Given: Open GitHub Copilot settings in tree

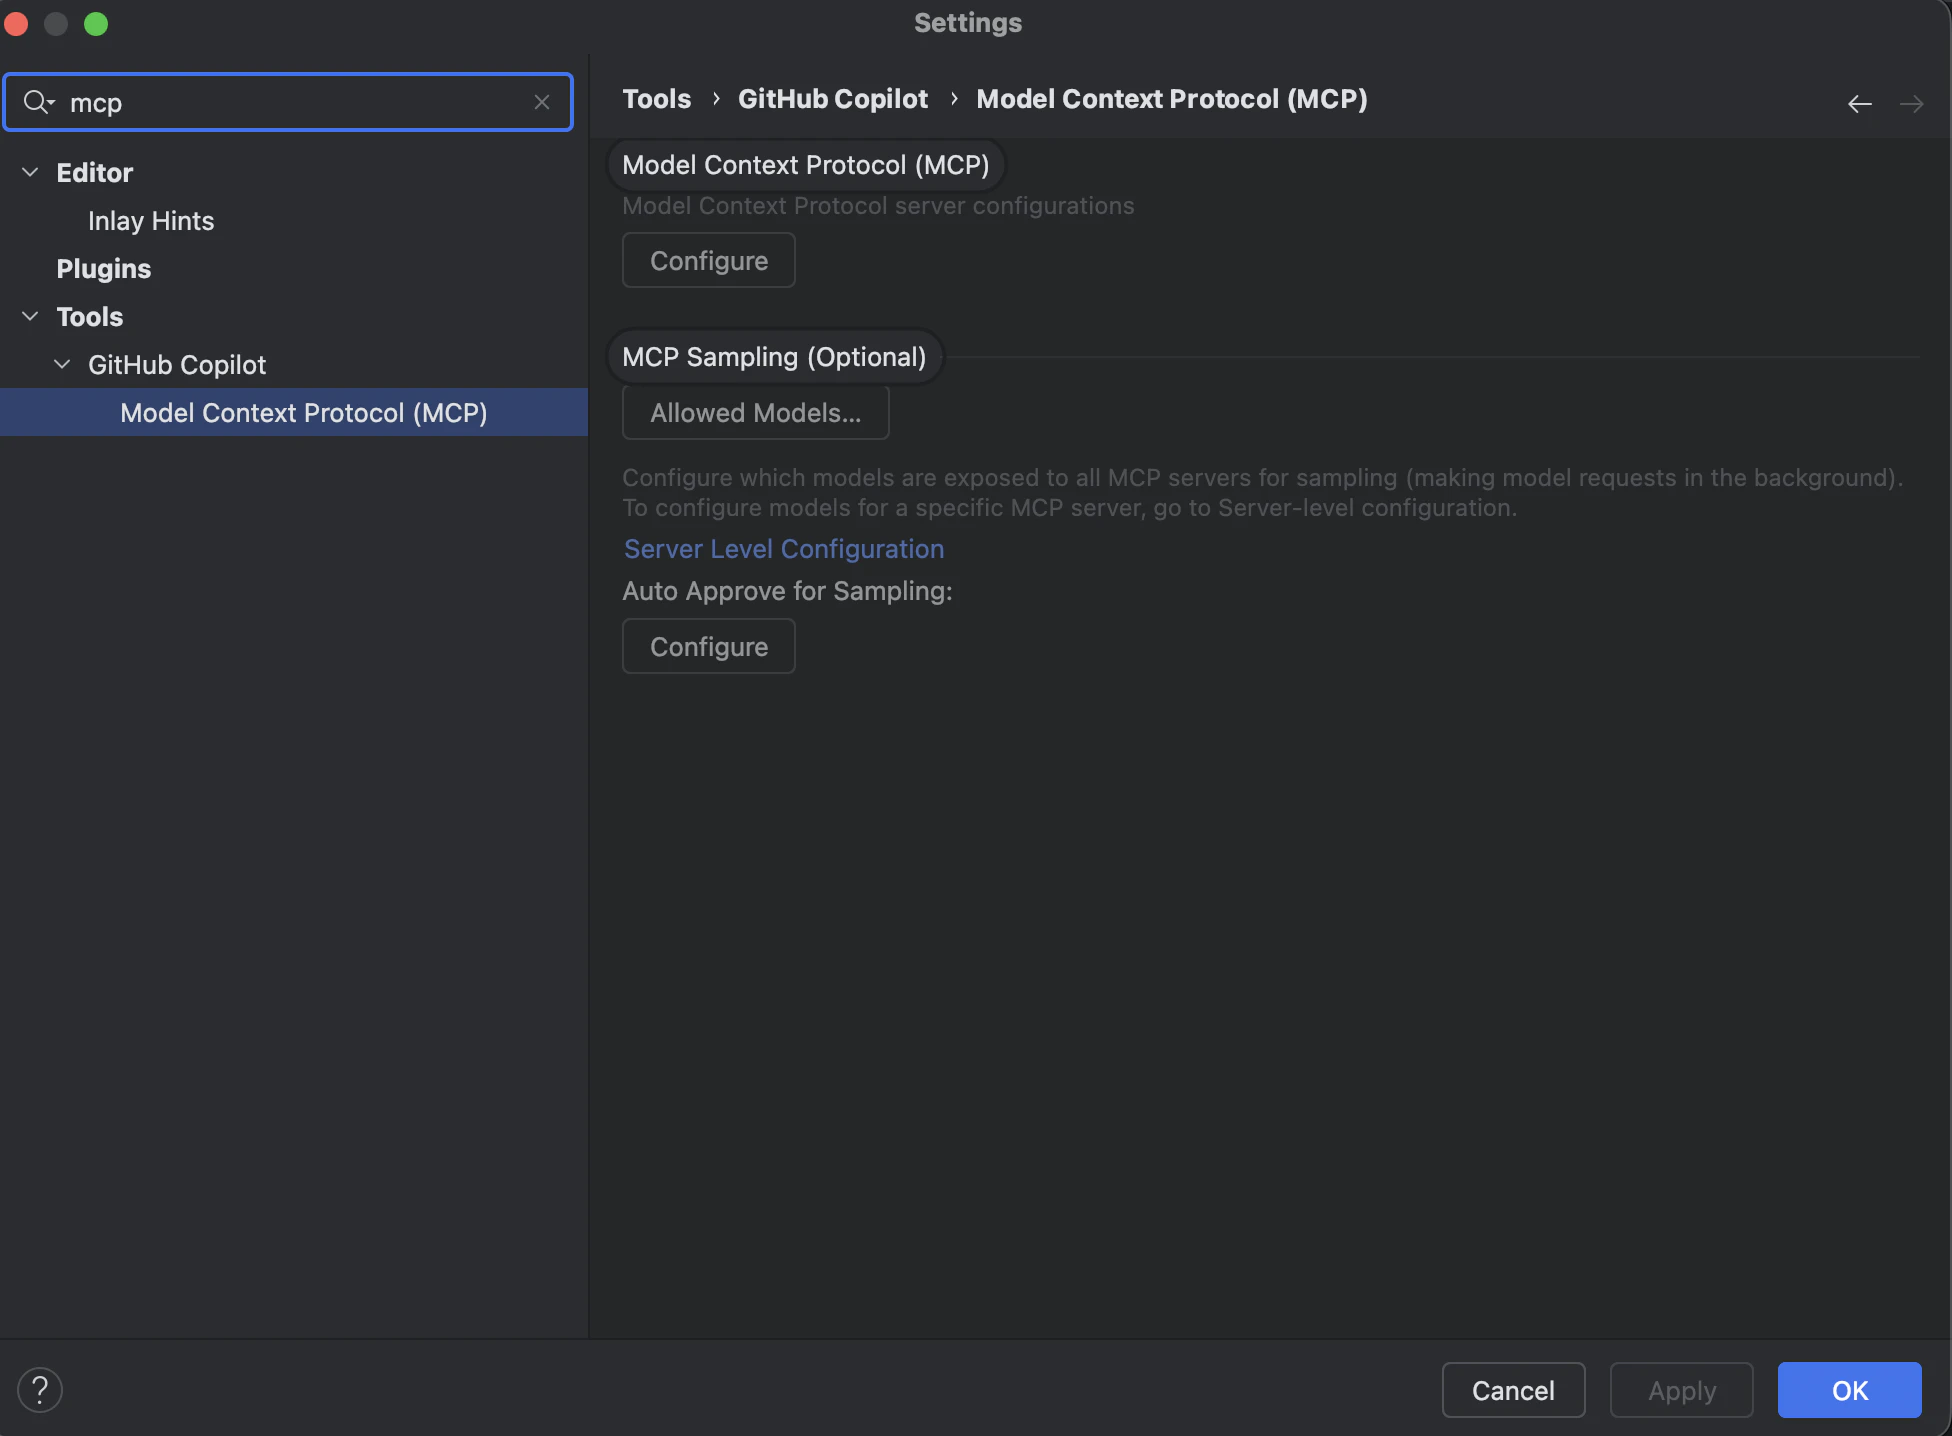Looking at the screenshot, I should 177,364.
